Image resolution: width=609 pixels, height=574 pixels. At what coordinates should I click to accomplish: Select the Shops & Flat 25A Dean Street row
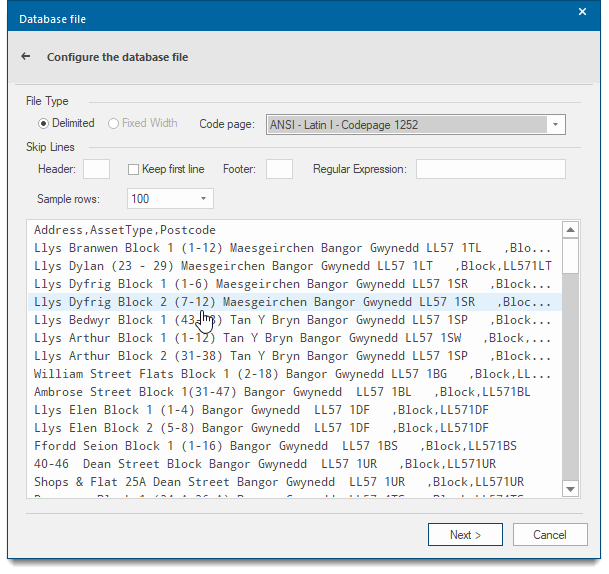295,482
